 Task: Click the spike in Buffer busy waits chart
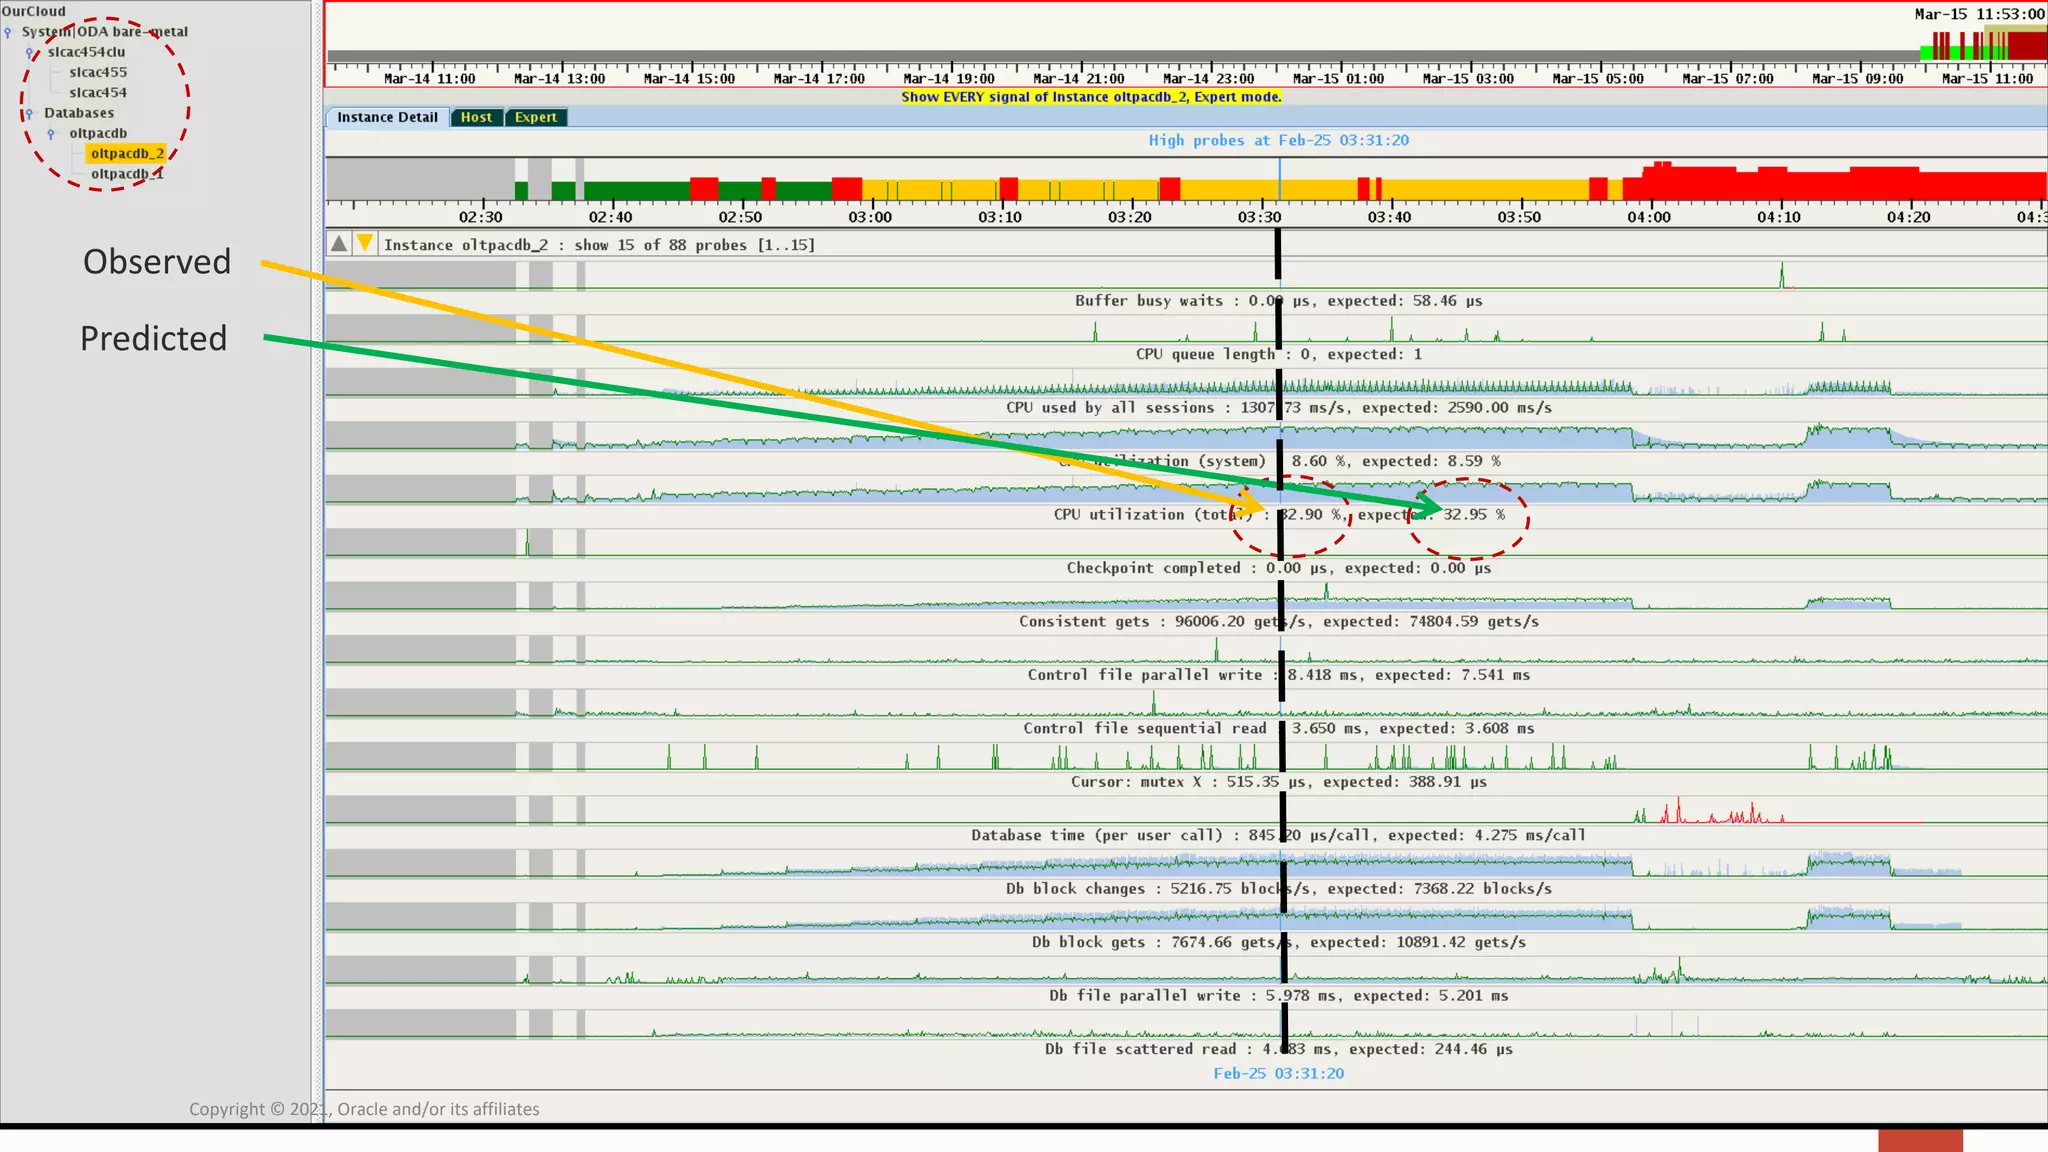1781,276
